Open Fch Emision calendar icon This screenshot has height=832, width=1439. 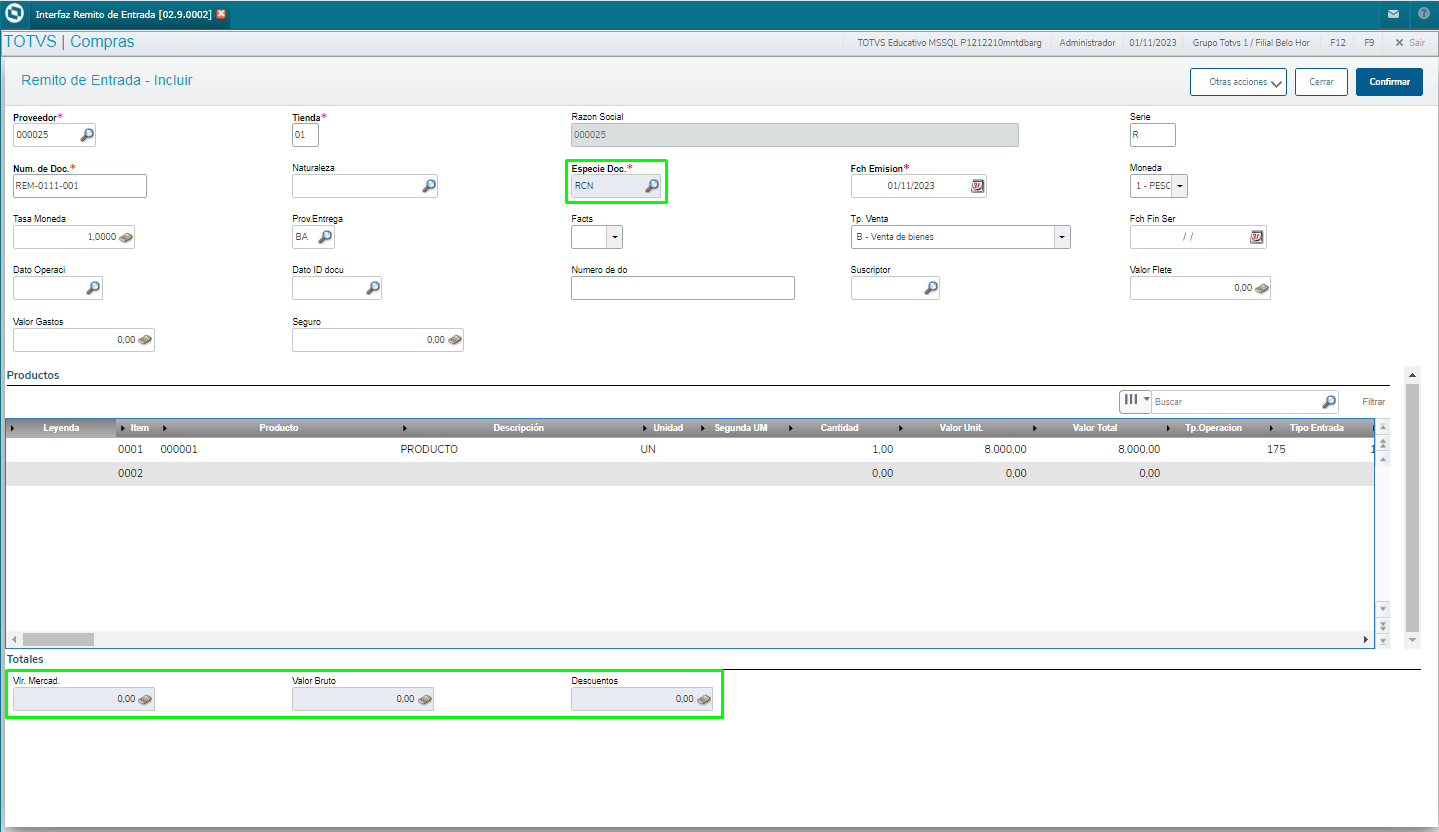pyautogui.click(x=977, y=186)
